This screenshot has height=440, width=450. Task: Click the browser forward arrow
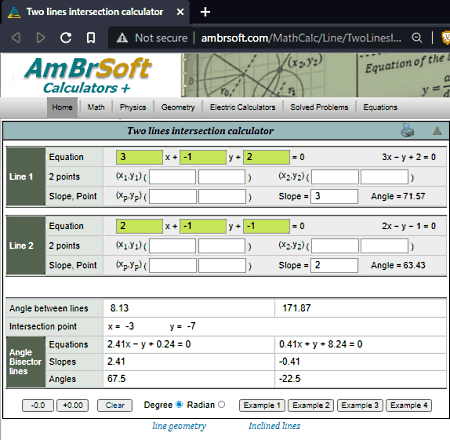pos(41,38)
